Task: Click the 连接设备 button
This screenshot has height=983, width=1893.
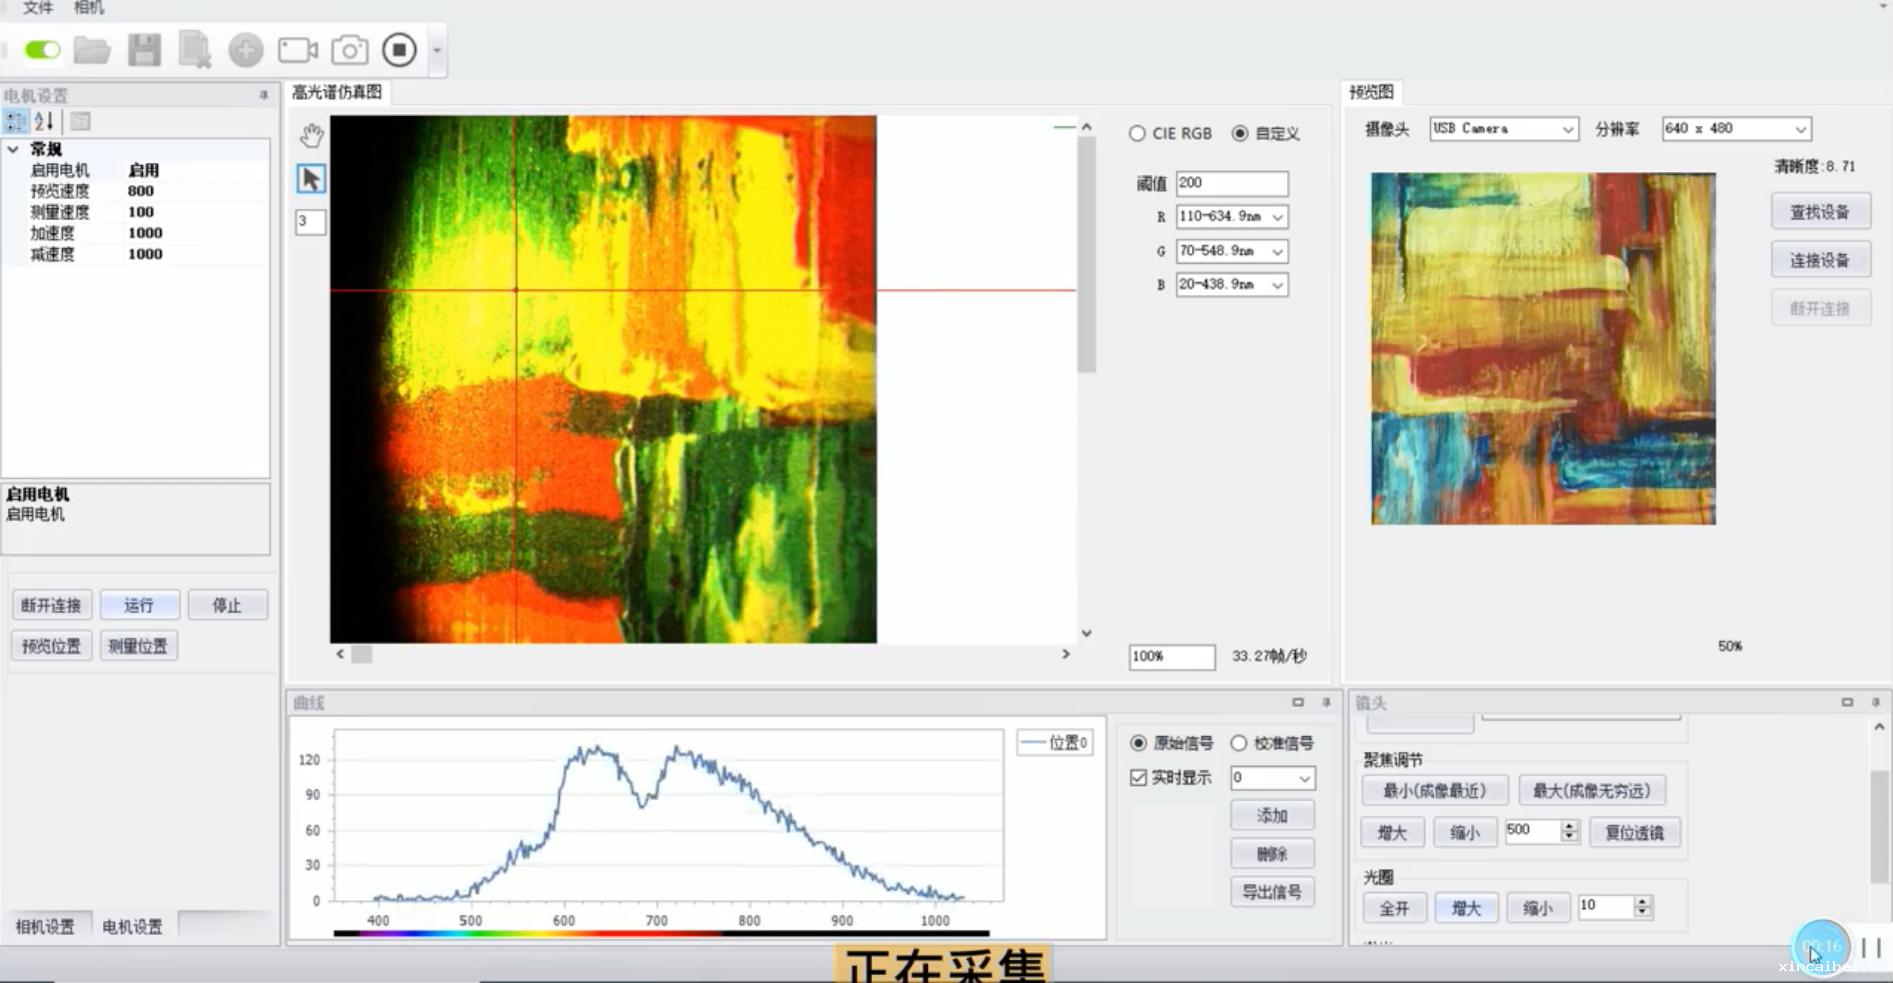Action: pos(1820,260)
